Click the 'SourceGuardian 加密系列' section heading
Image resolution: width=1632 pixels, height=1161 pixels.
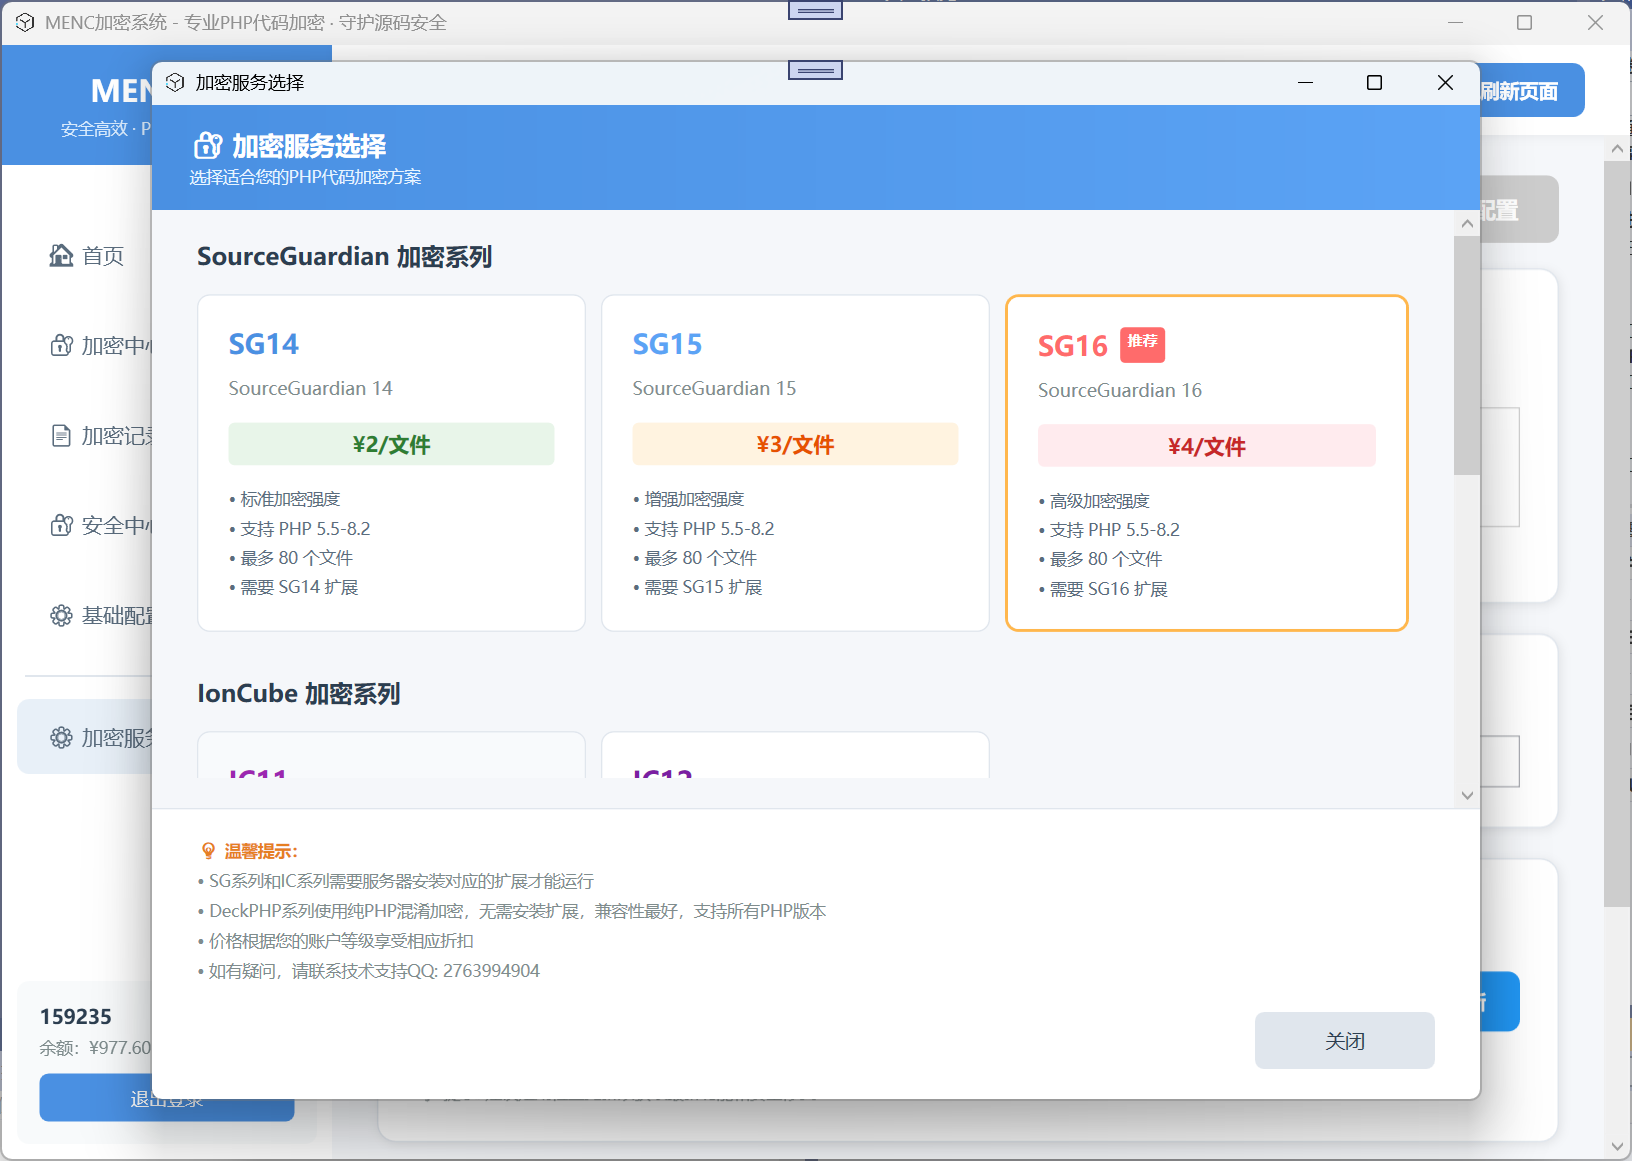tap(344, 257)
